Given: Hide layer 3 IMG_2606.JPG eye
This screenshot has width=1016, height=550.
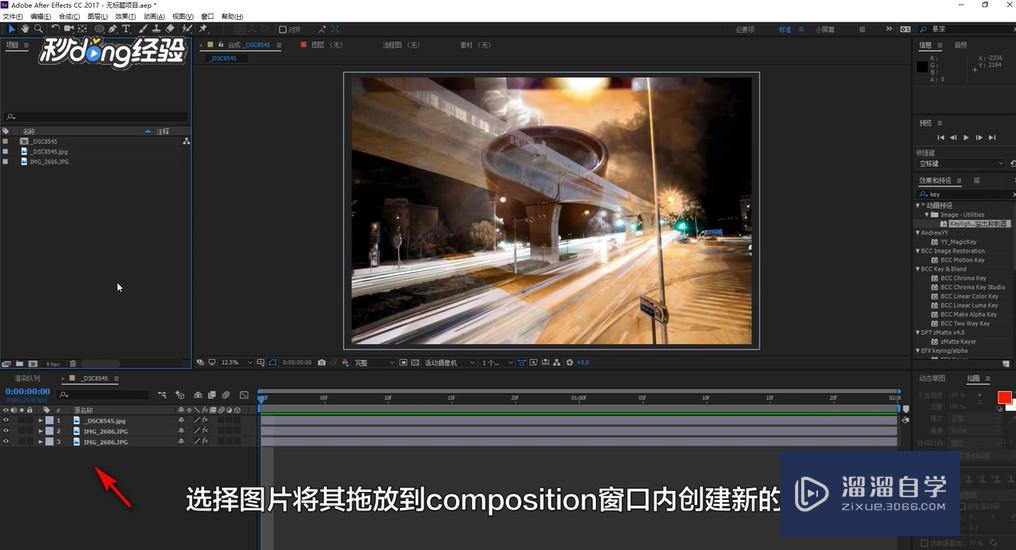Looking at the screenshot, I should 6,442.
